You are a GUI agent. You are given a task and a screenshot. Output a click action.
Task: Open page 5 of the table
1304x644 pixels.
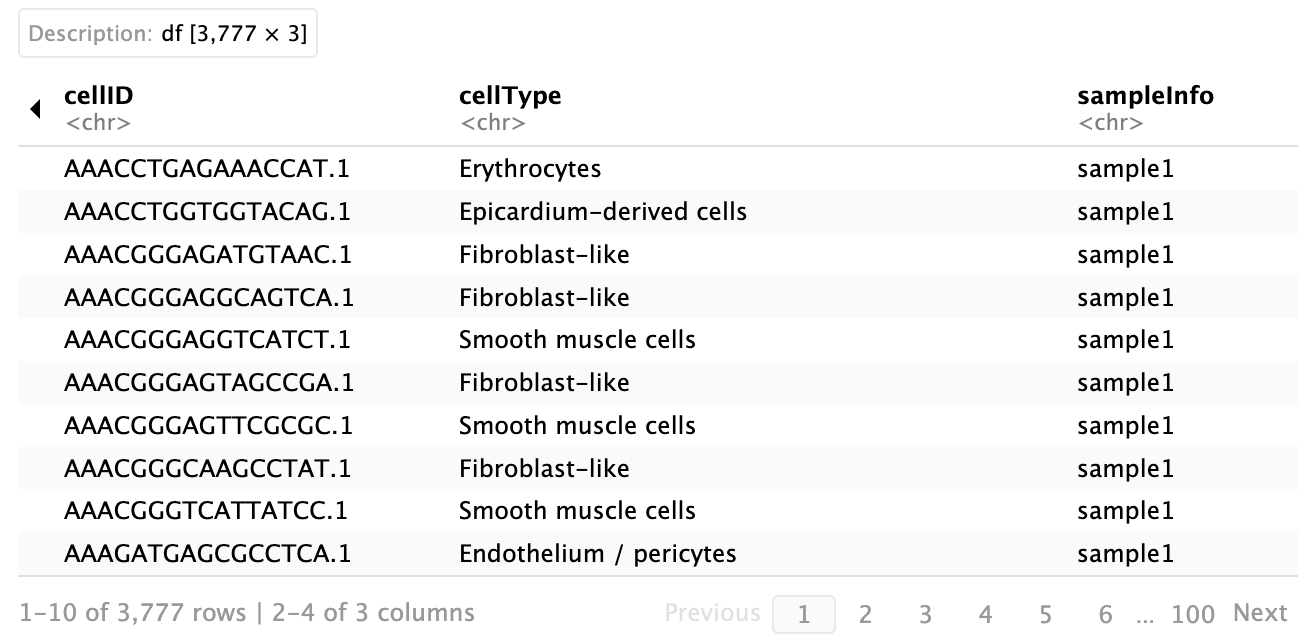coord(1045,613)
